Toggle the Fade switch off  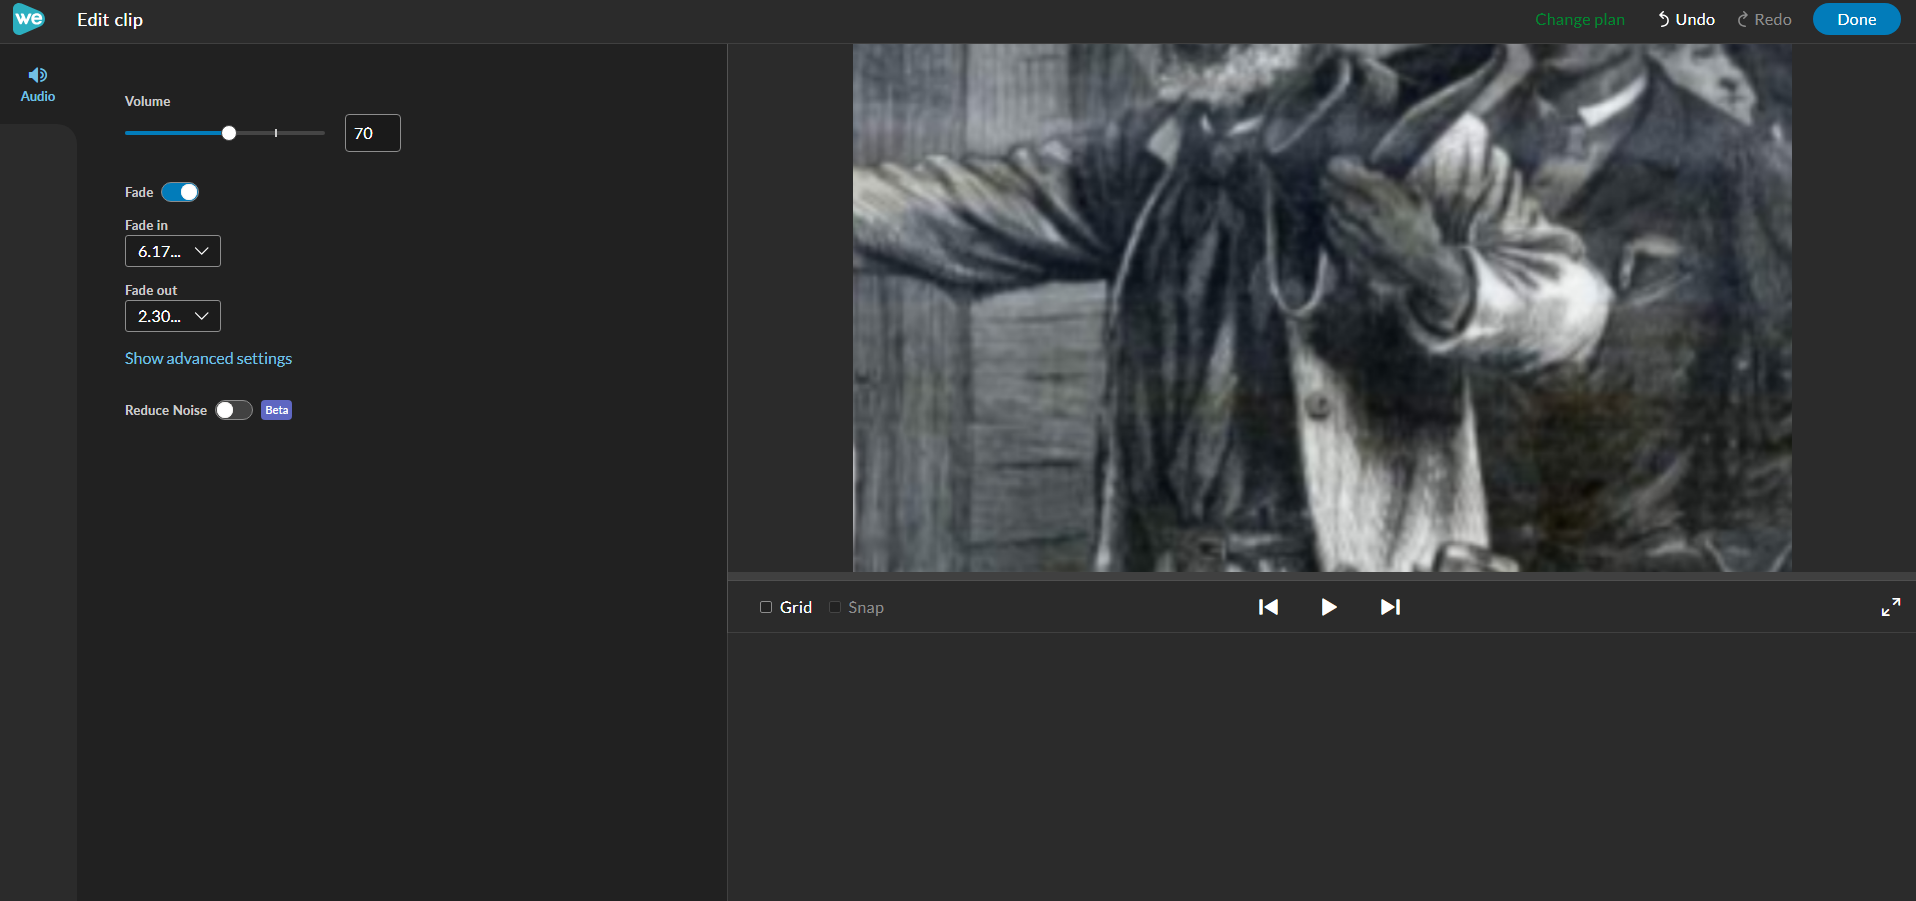pyautogui.click(x=180, y=192)
